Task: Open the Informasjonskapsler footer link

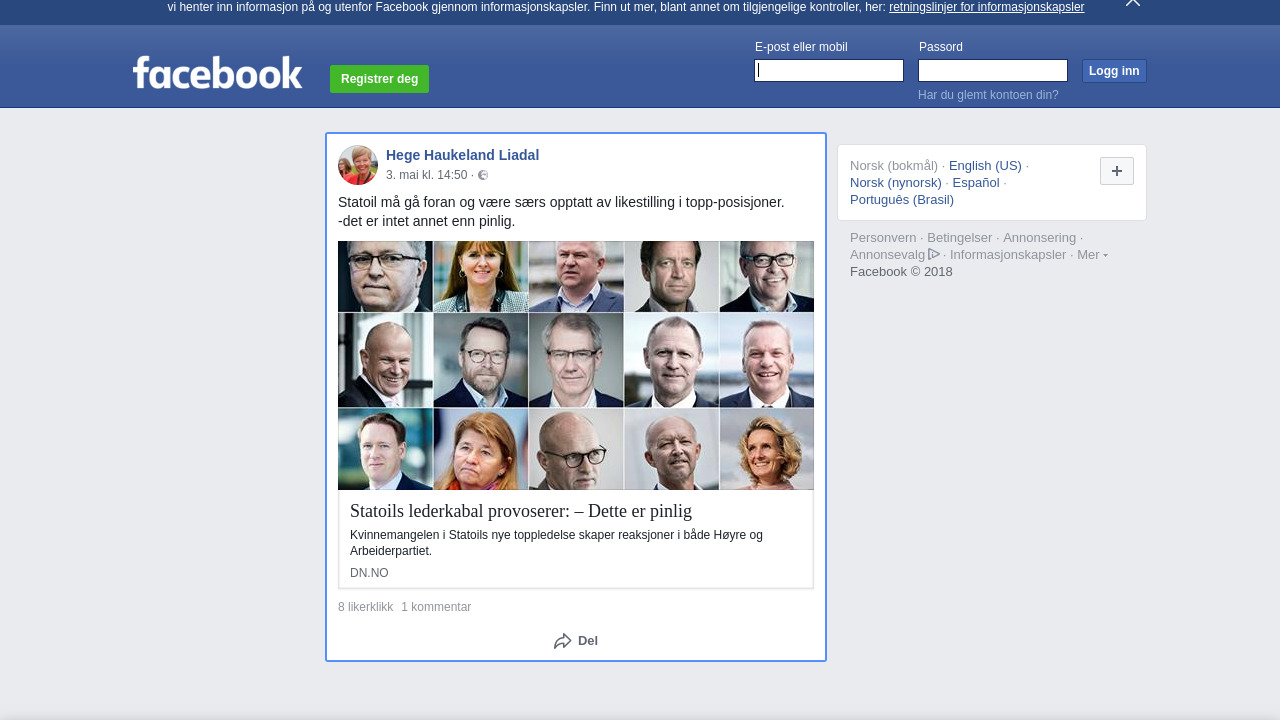Action: click(1008, 255)
